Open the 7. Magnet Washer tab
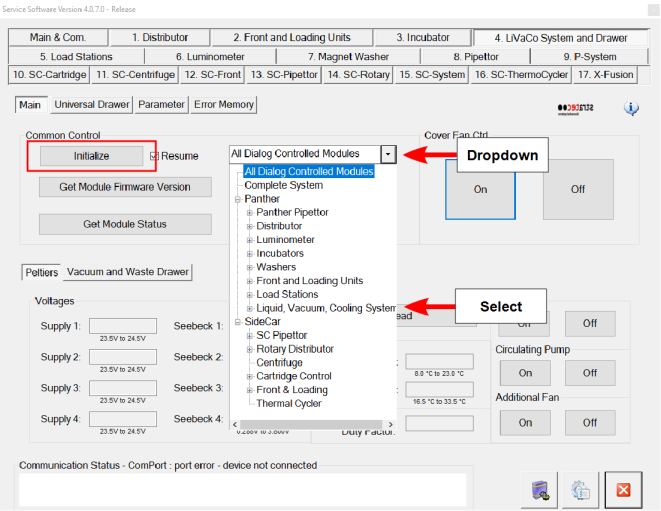The height and width of the screenshot is (511, 661). 347,57
